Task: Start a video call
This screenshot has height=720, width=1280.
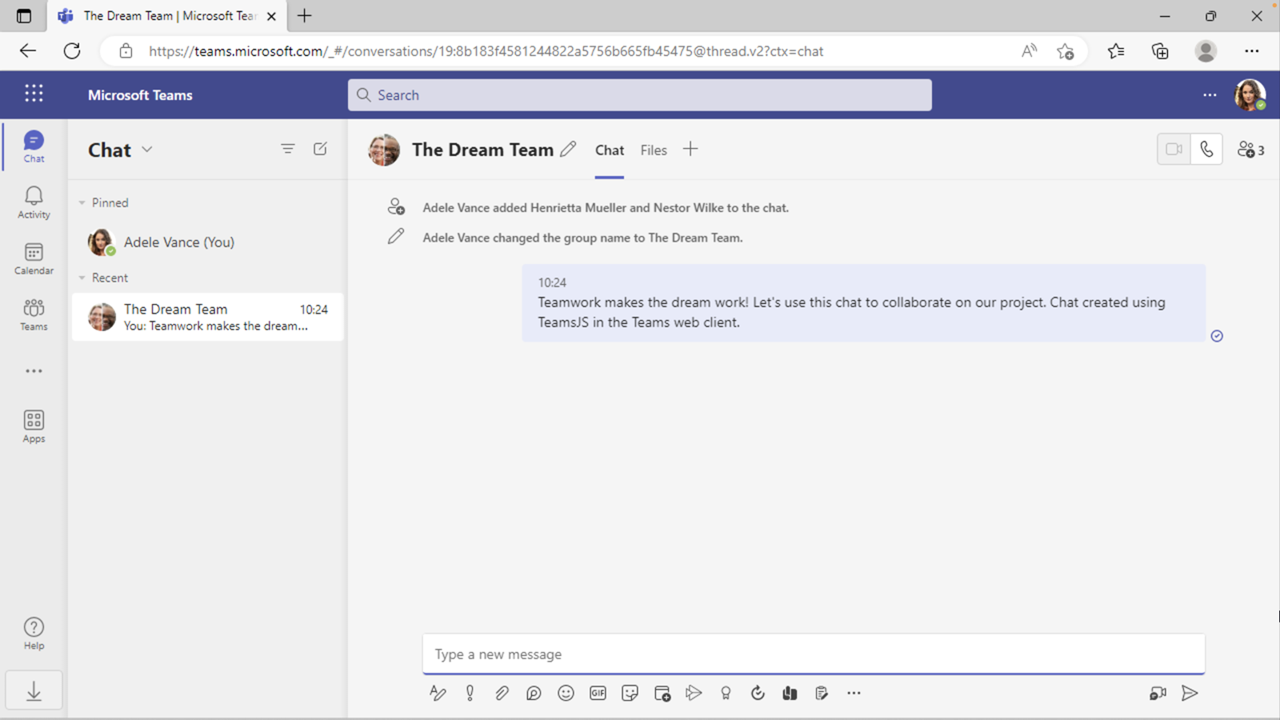Action: (x=1174, y=149)
